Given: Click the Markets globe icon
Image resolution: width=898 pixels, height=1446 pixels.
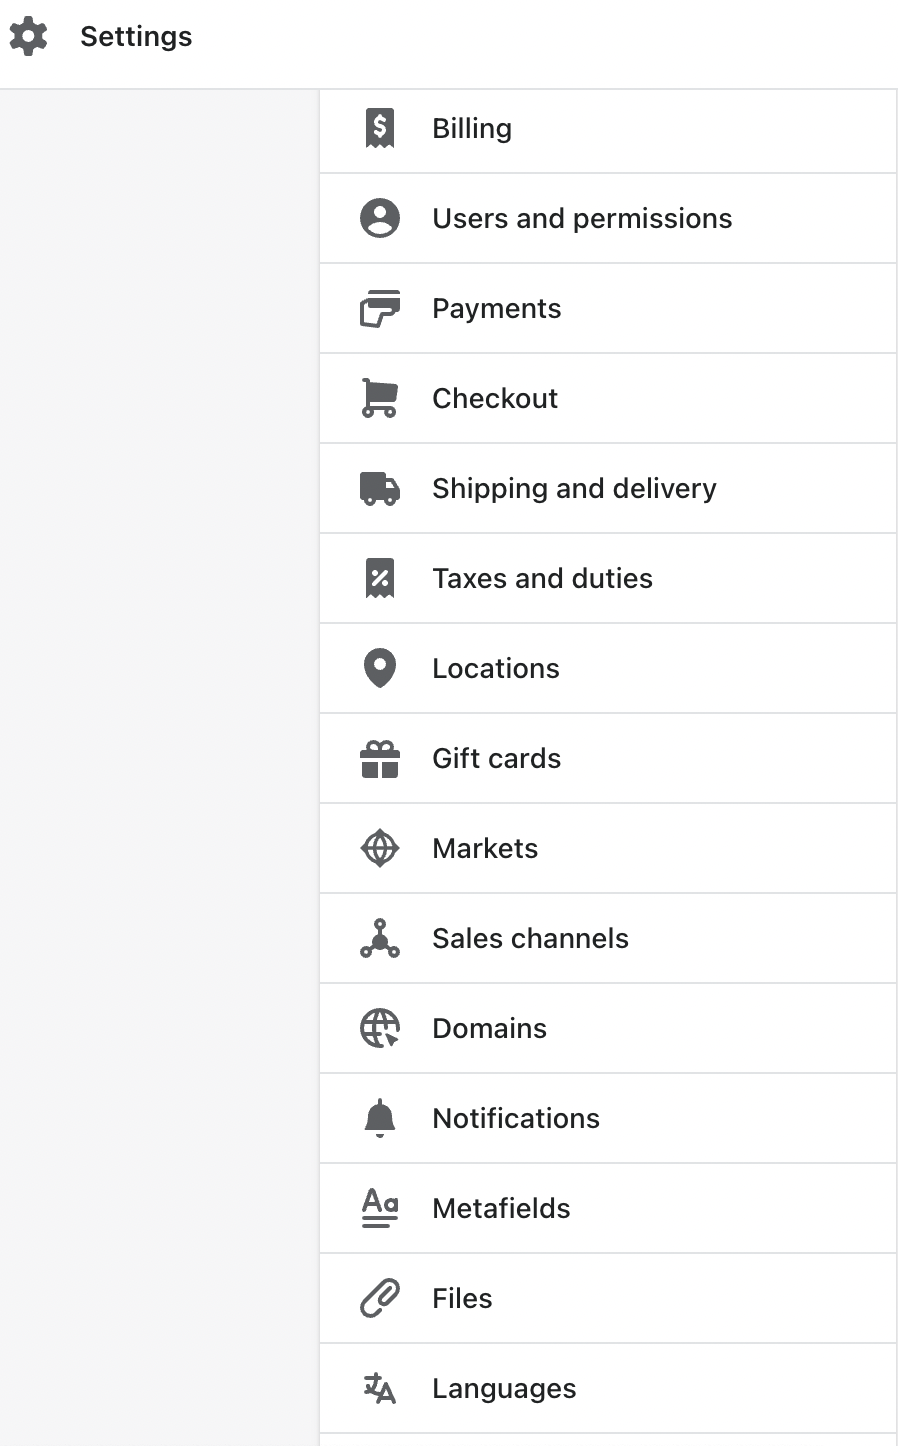Looking at the screenshot, I should tap(379, 848).
